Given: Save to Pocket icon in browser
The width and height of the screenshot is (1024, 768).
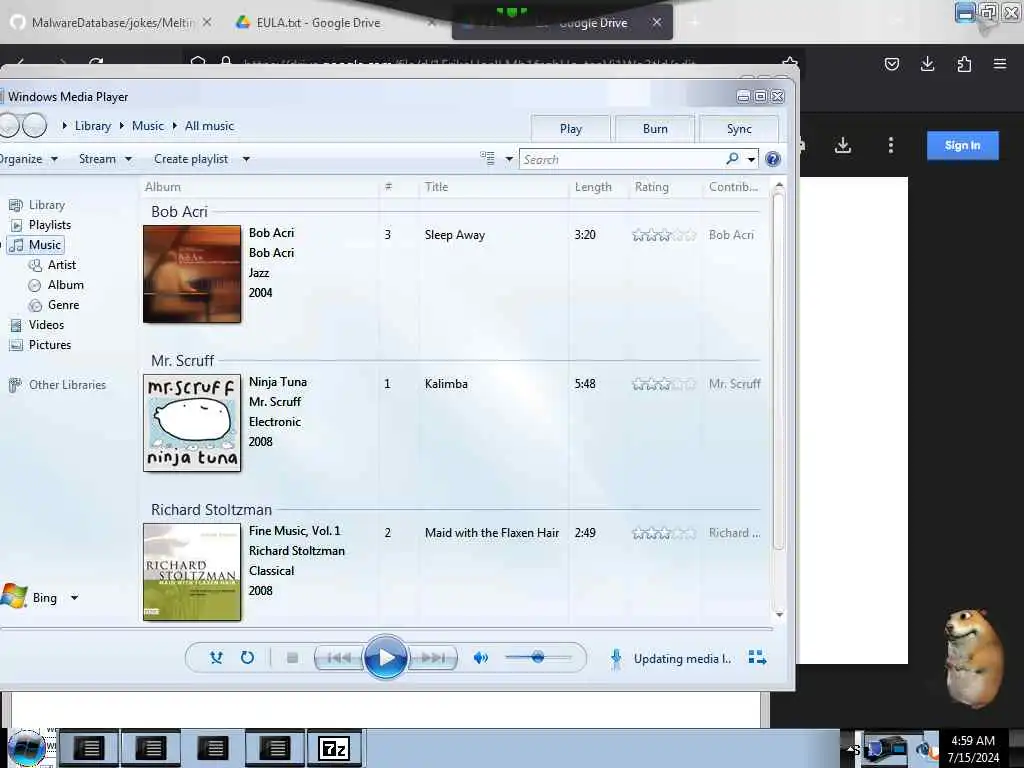Looking at the screenshot, I should pos(891,64).
